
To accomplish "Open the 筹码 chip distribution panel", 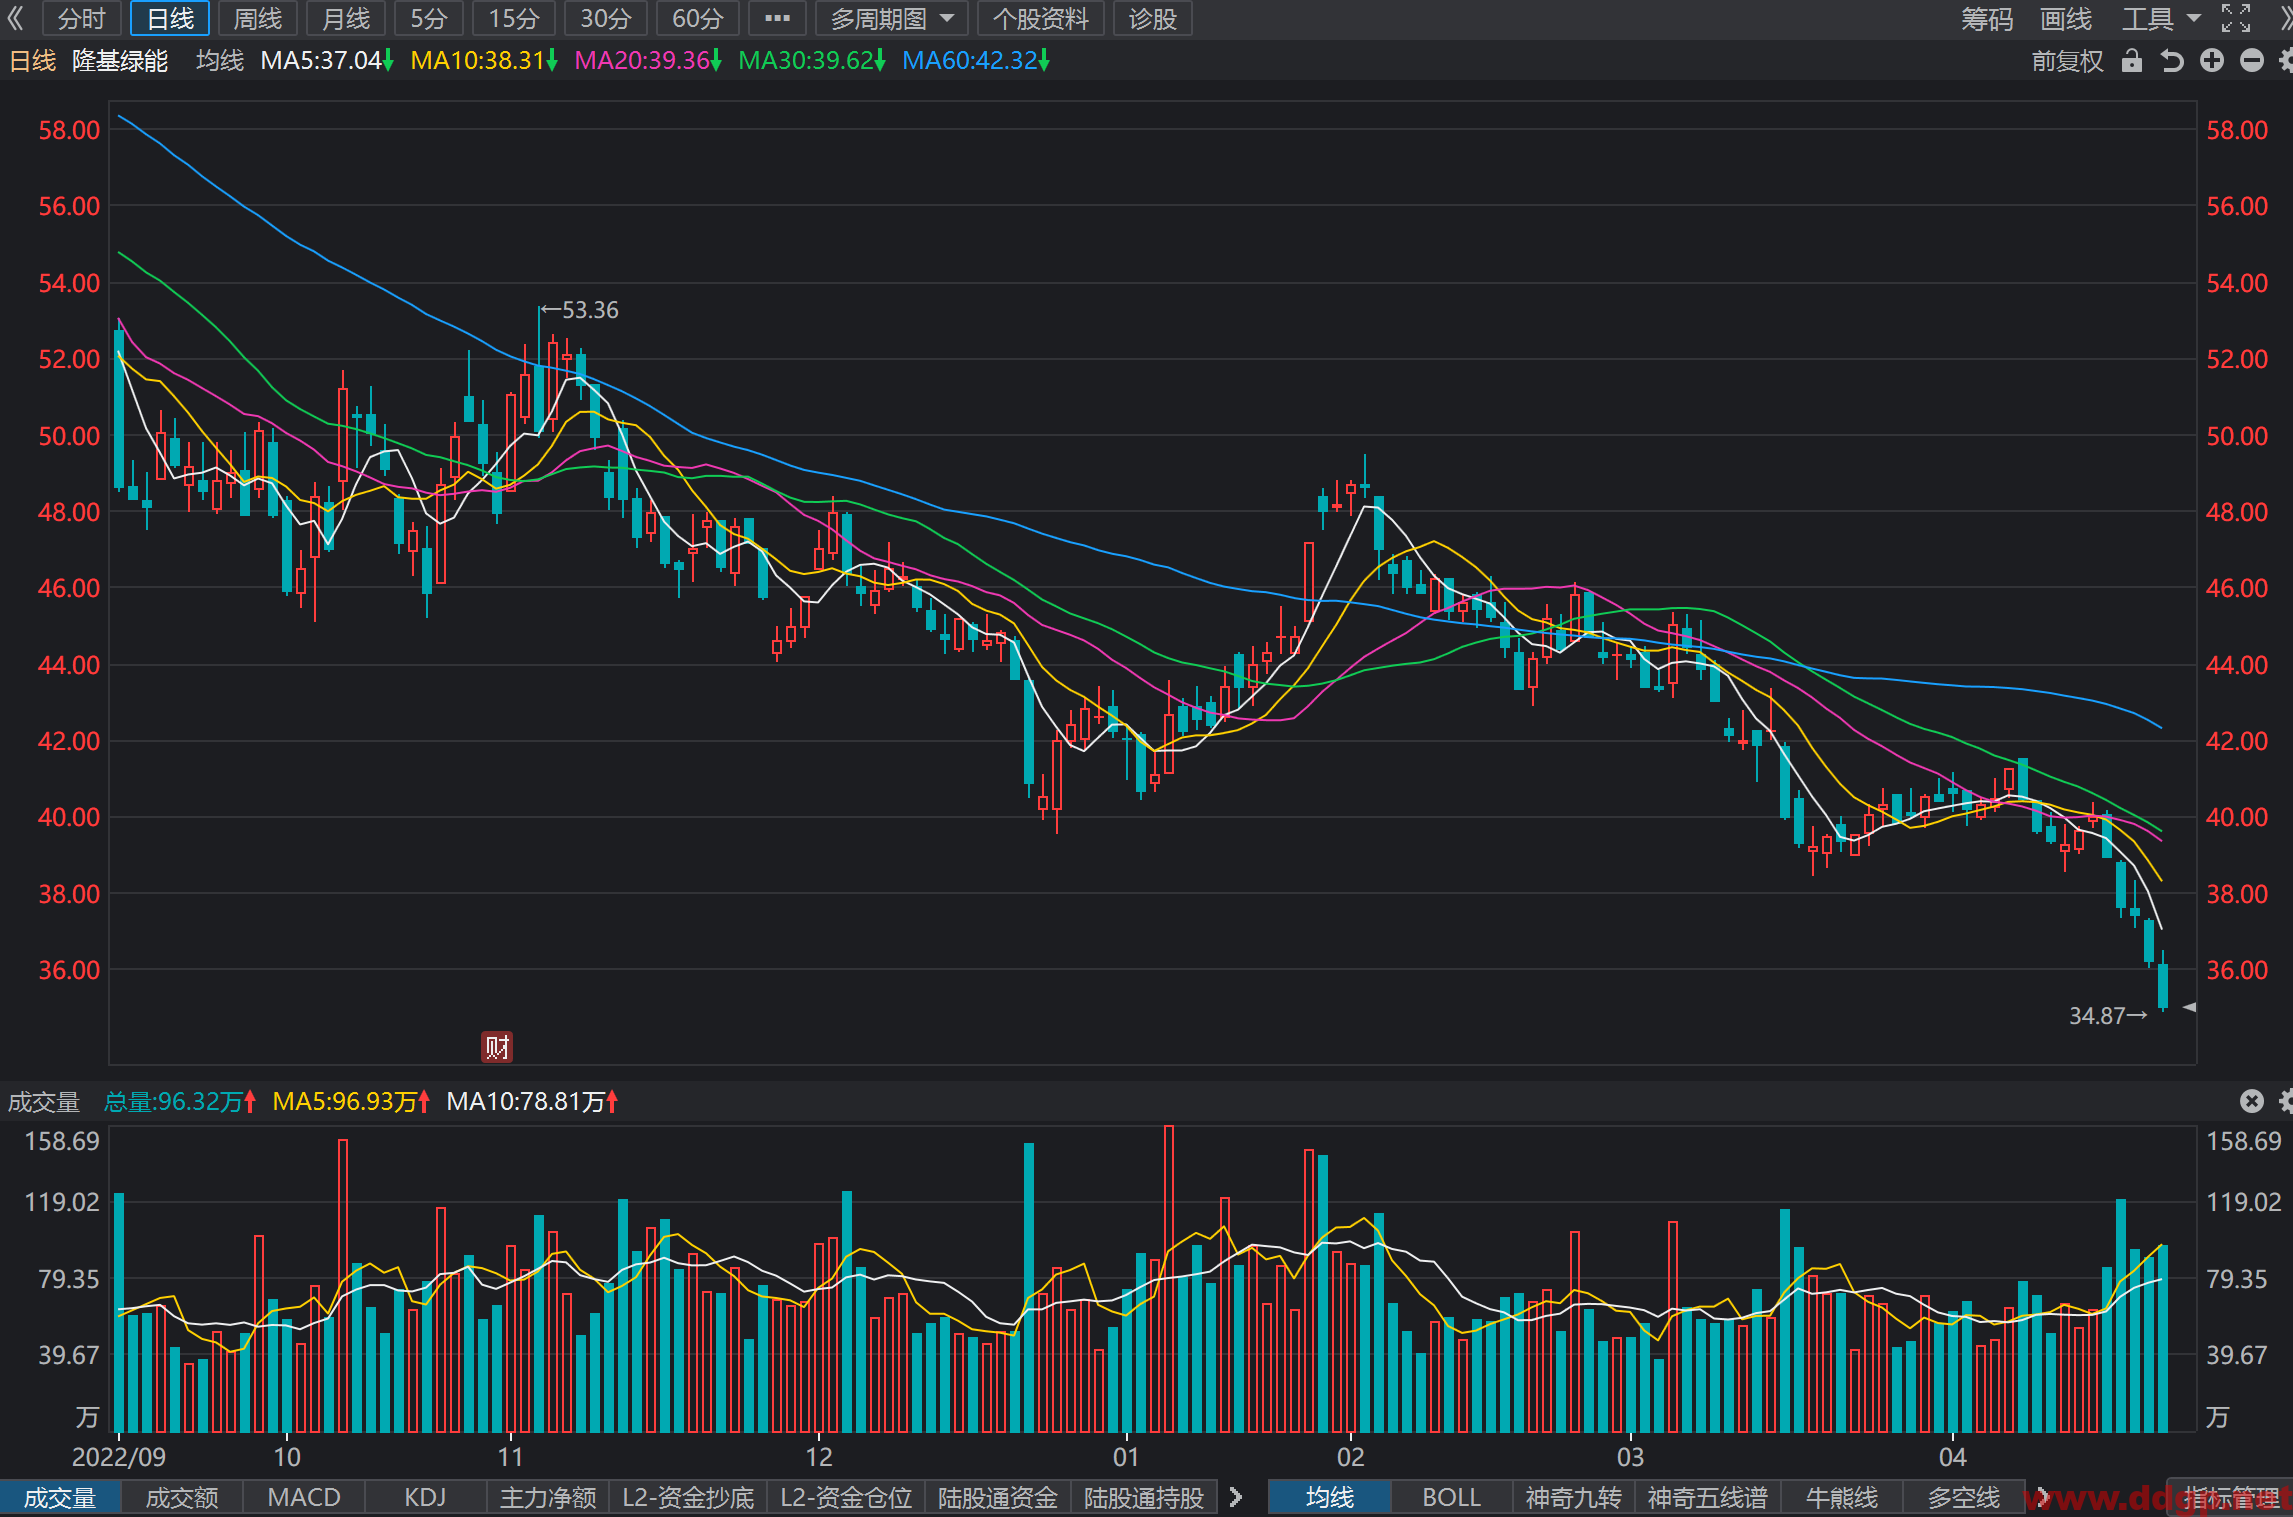I will (1987, 18).
